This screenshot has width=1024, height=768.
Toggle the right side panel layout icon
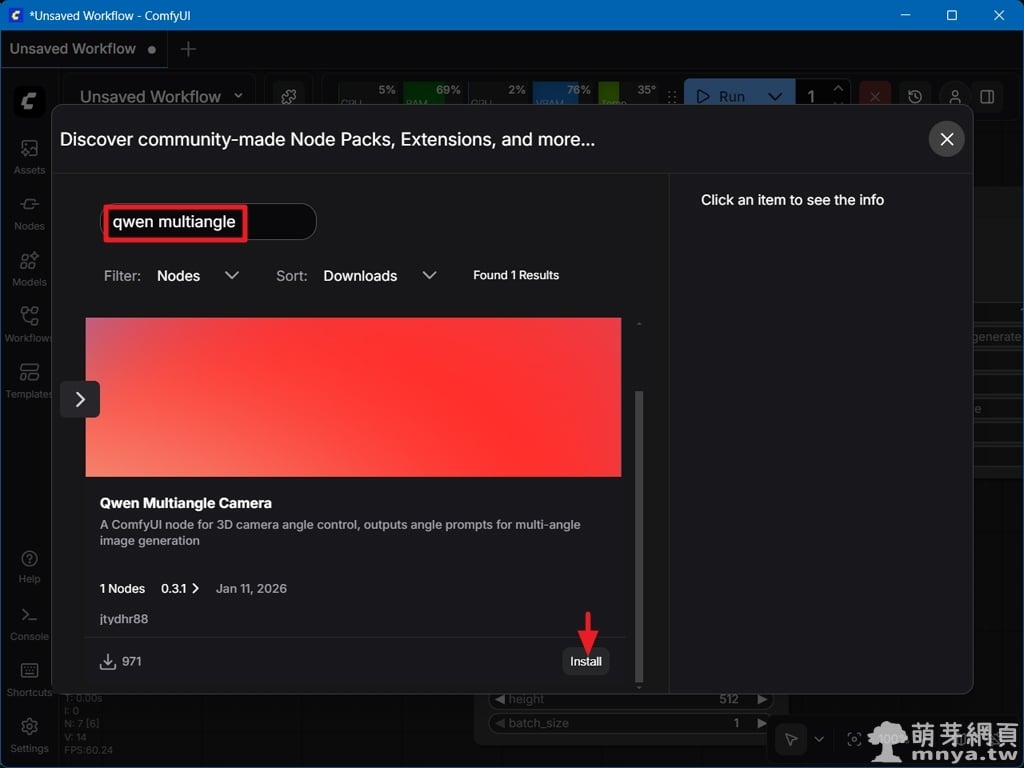coord(987,96)
